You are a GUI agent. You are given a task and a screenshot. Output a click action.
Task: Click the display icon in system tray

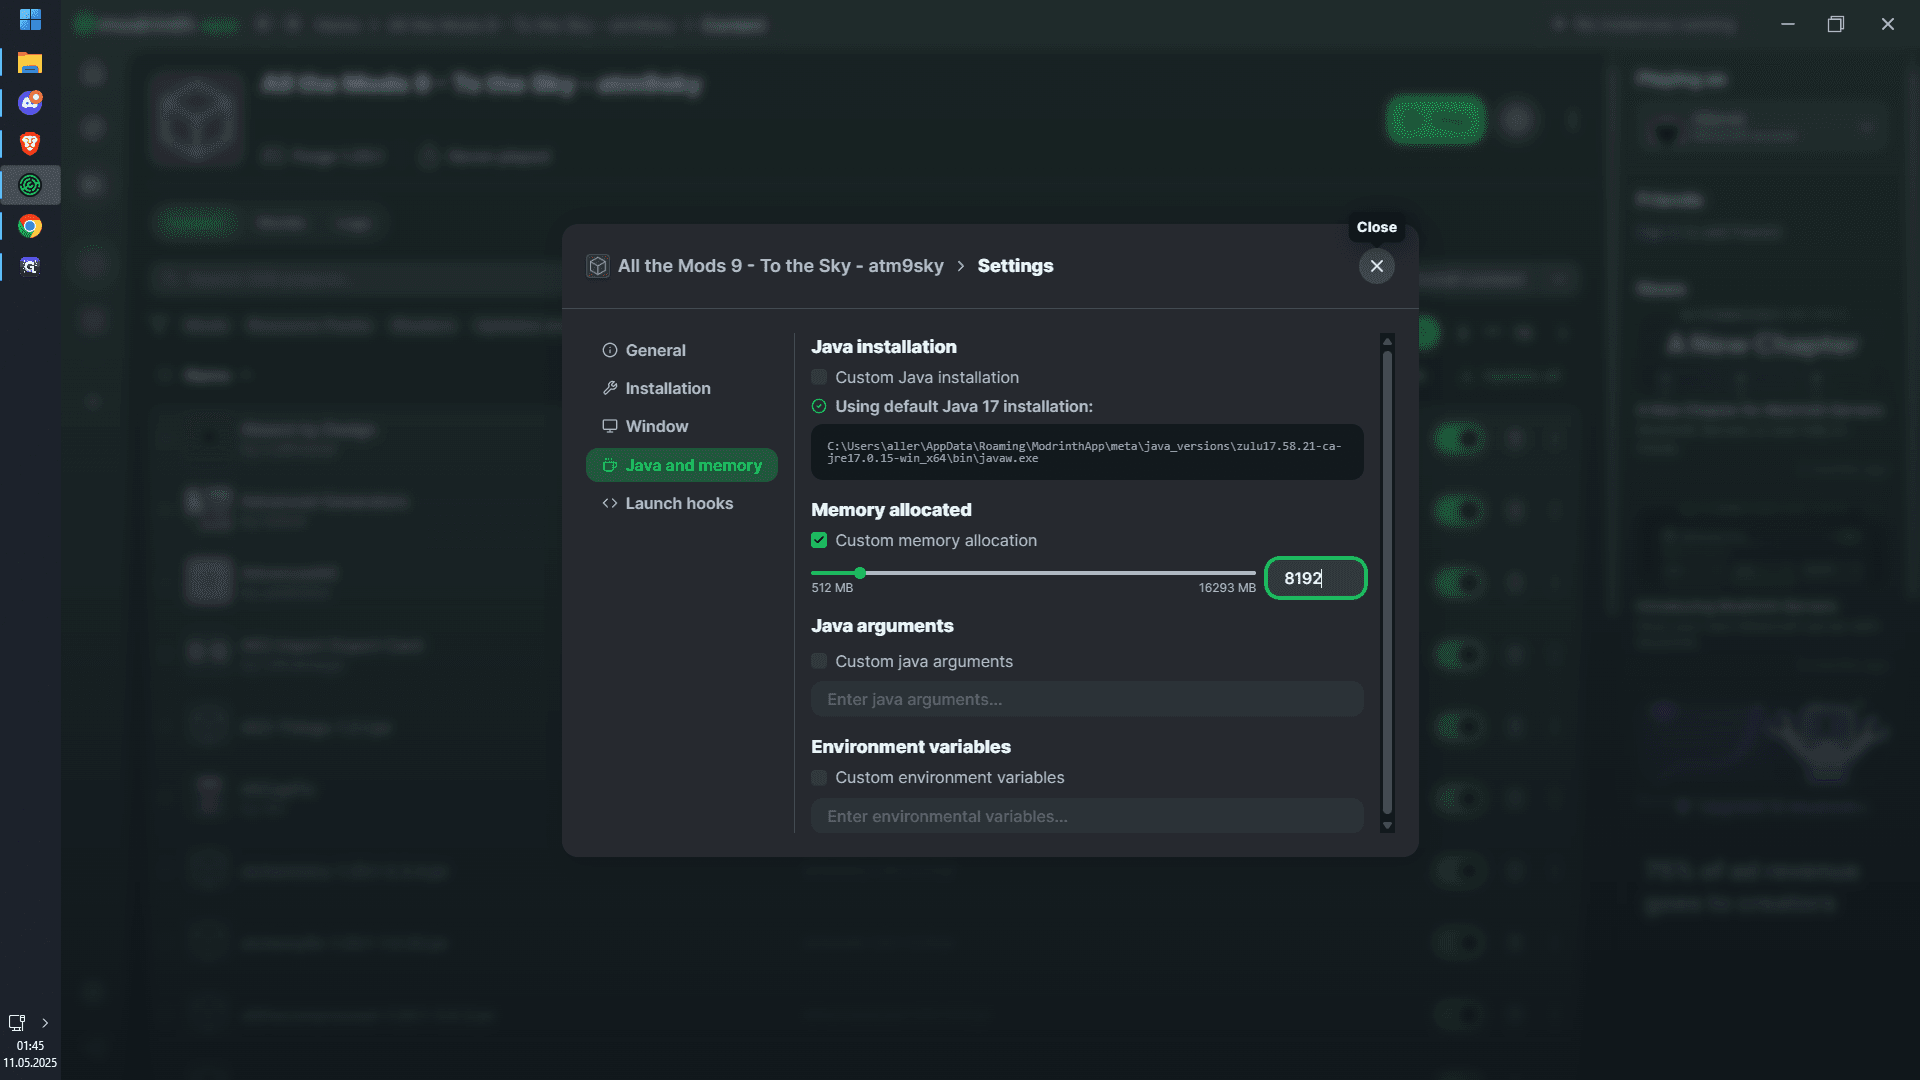[x=17, y=1023]
